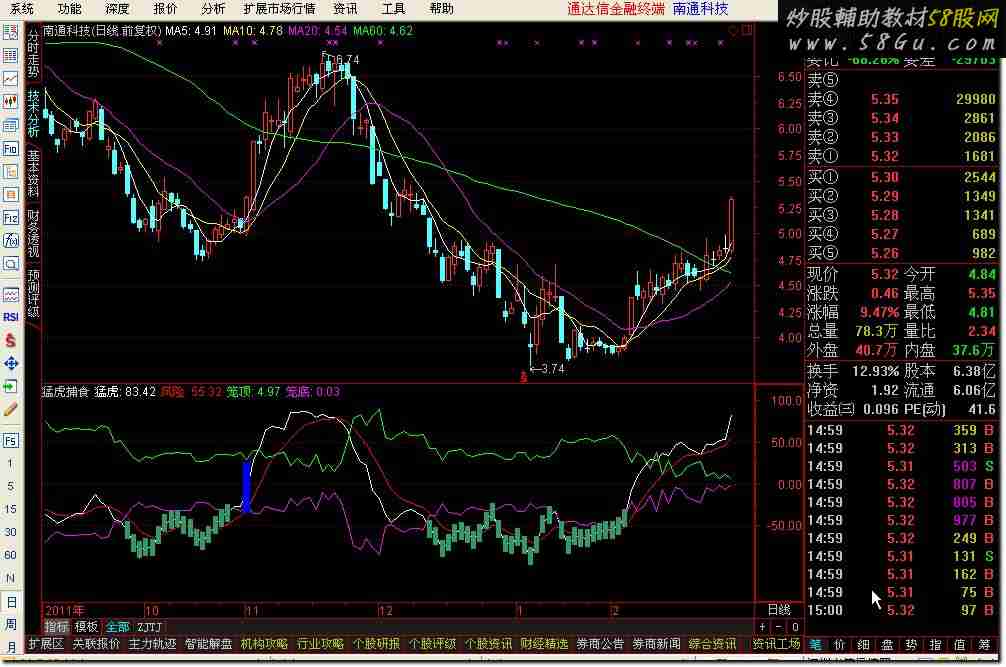The image size is (1006, 667).
Task: Click the F12 trading icon
Action: point(10,218)
